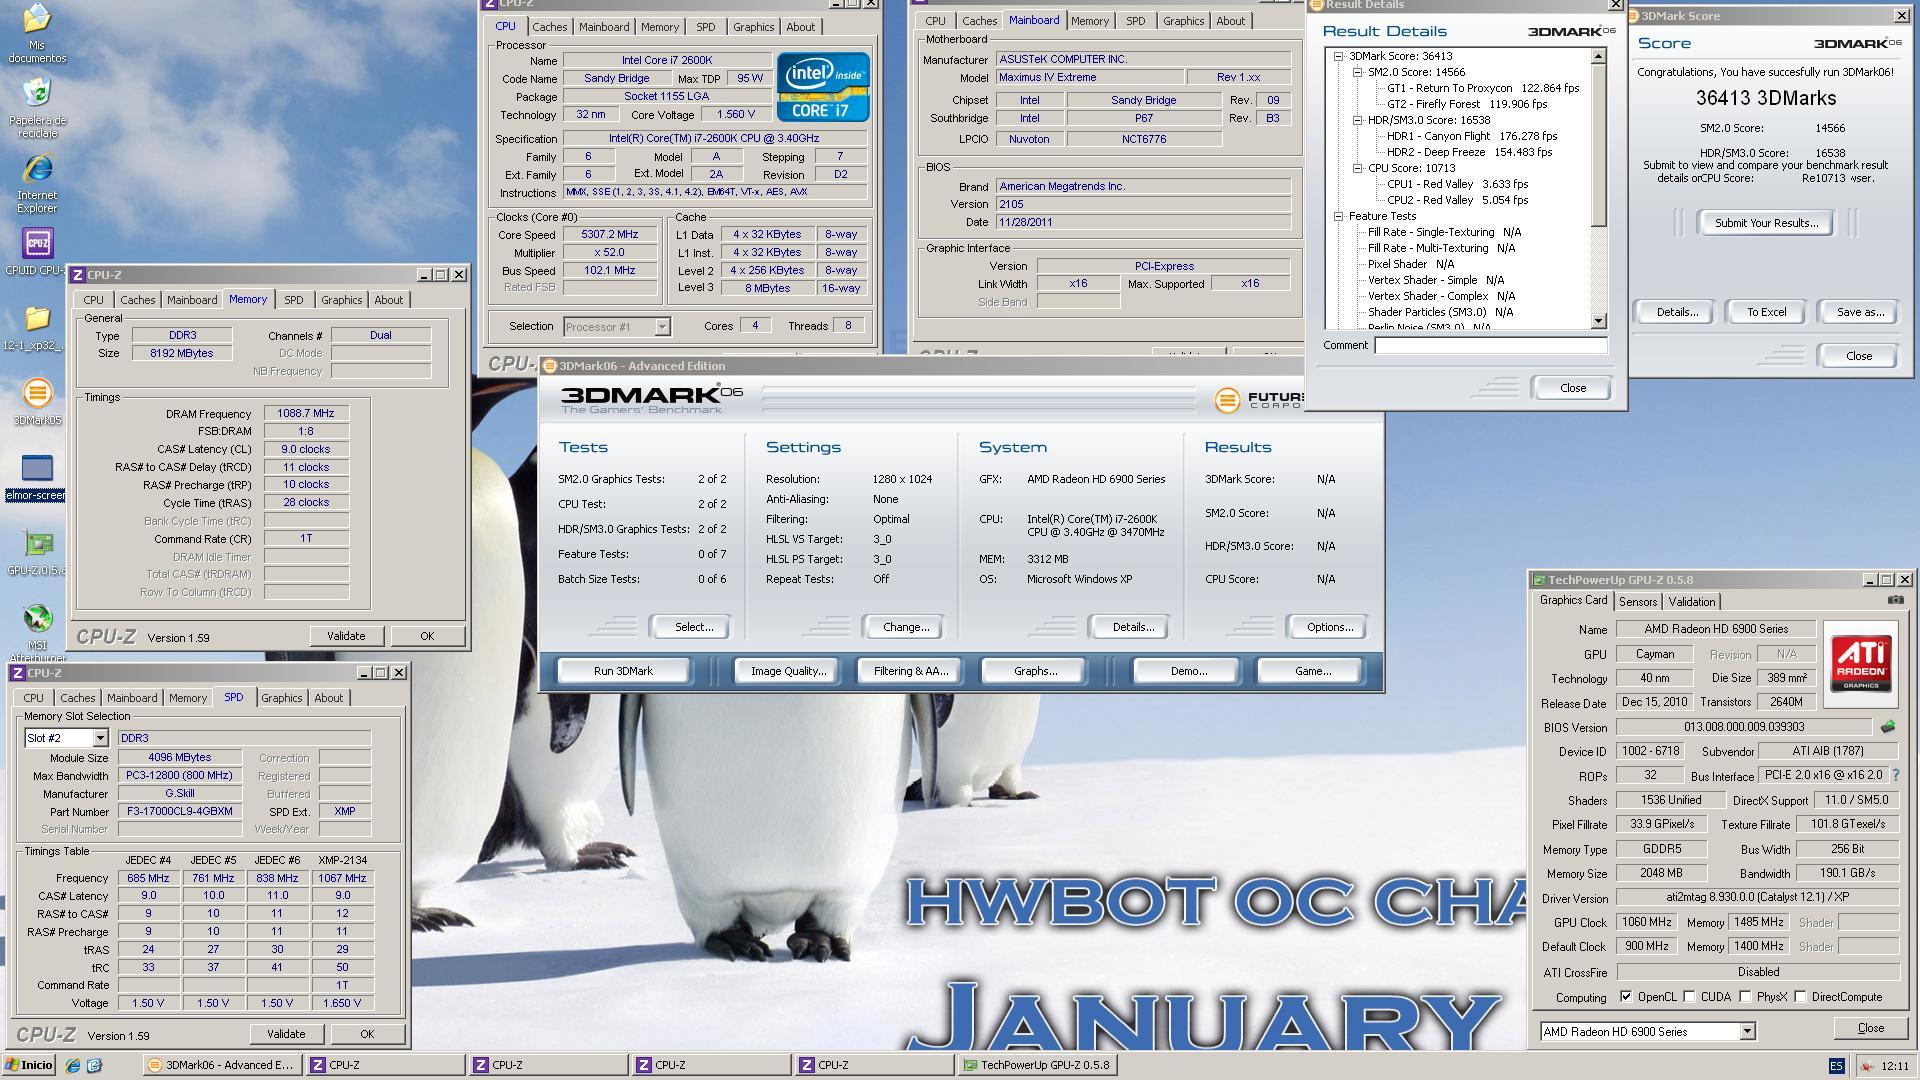Click Filtering & AA button
The image size is (1920, 1080).
[910, 671]
